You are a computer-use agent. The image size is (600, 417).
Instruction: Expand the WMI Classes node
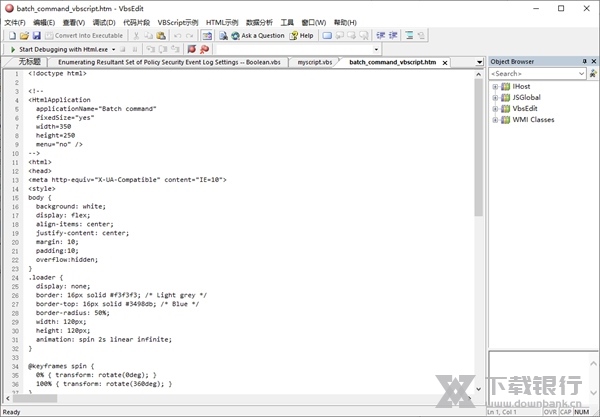[494, 120]
